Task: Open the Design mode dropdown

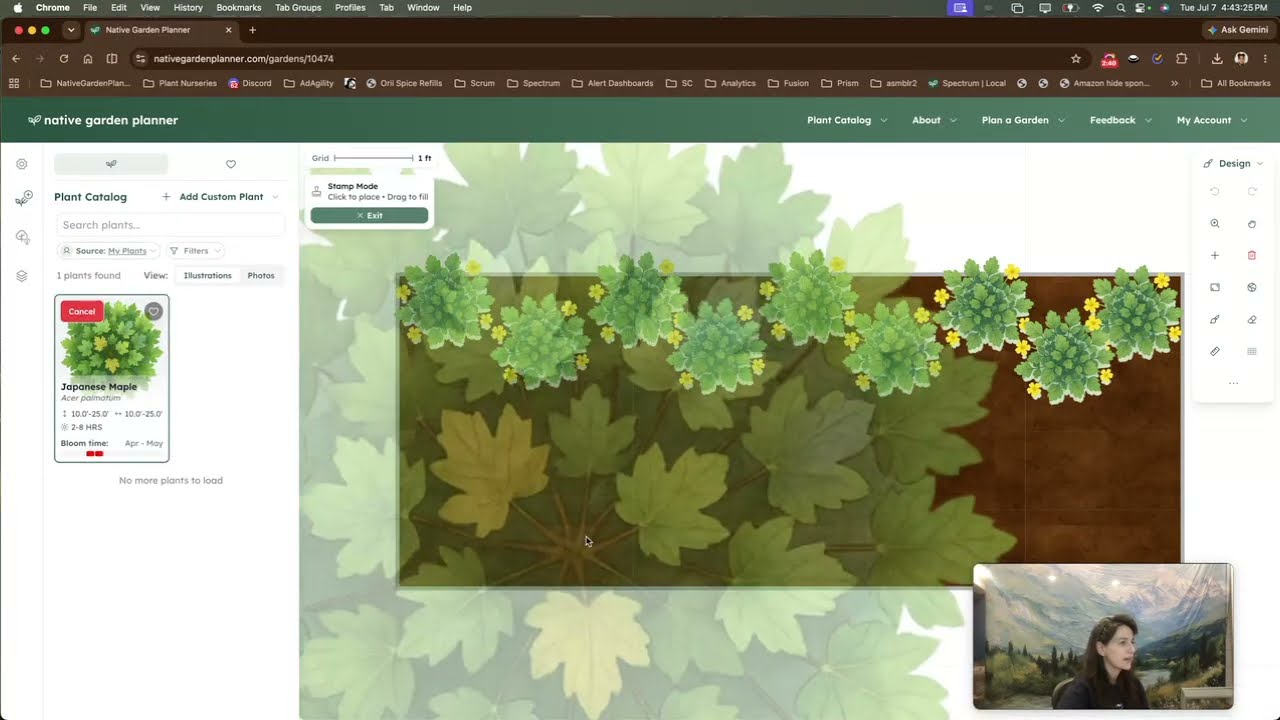Action: [x=1233, y=163]
